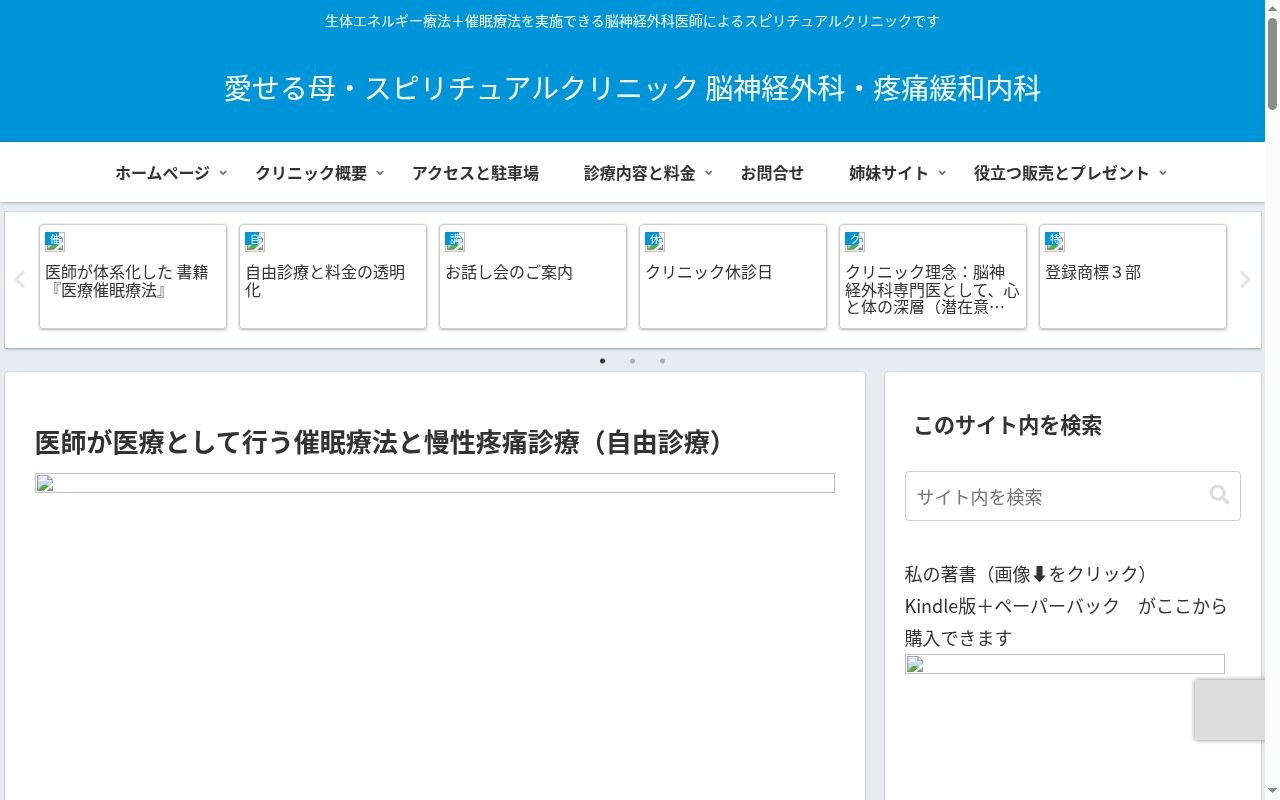The height and width of the screenshot is (800, 1280).
Task: Expand 役立つ販売とプレゼント submenu arrow
Action: click(1162, 173)
